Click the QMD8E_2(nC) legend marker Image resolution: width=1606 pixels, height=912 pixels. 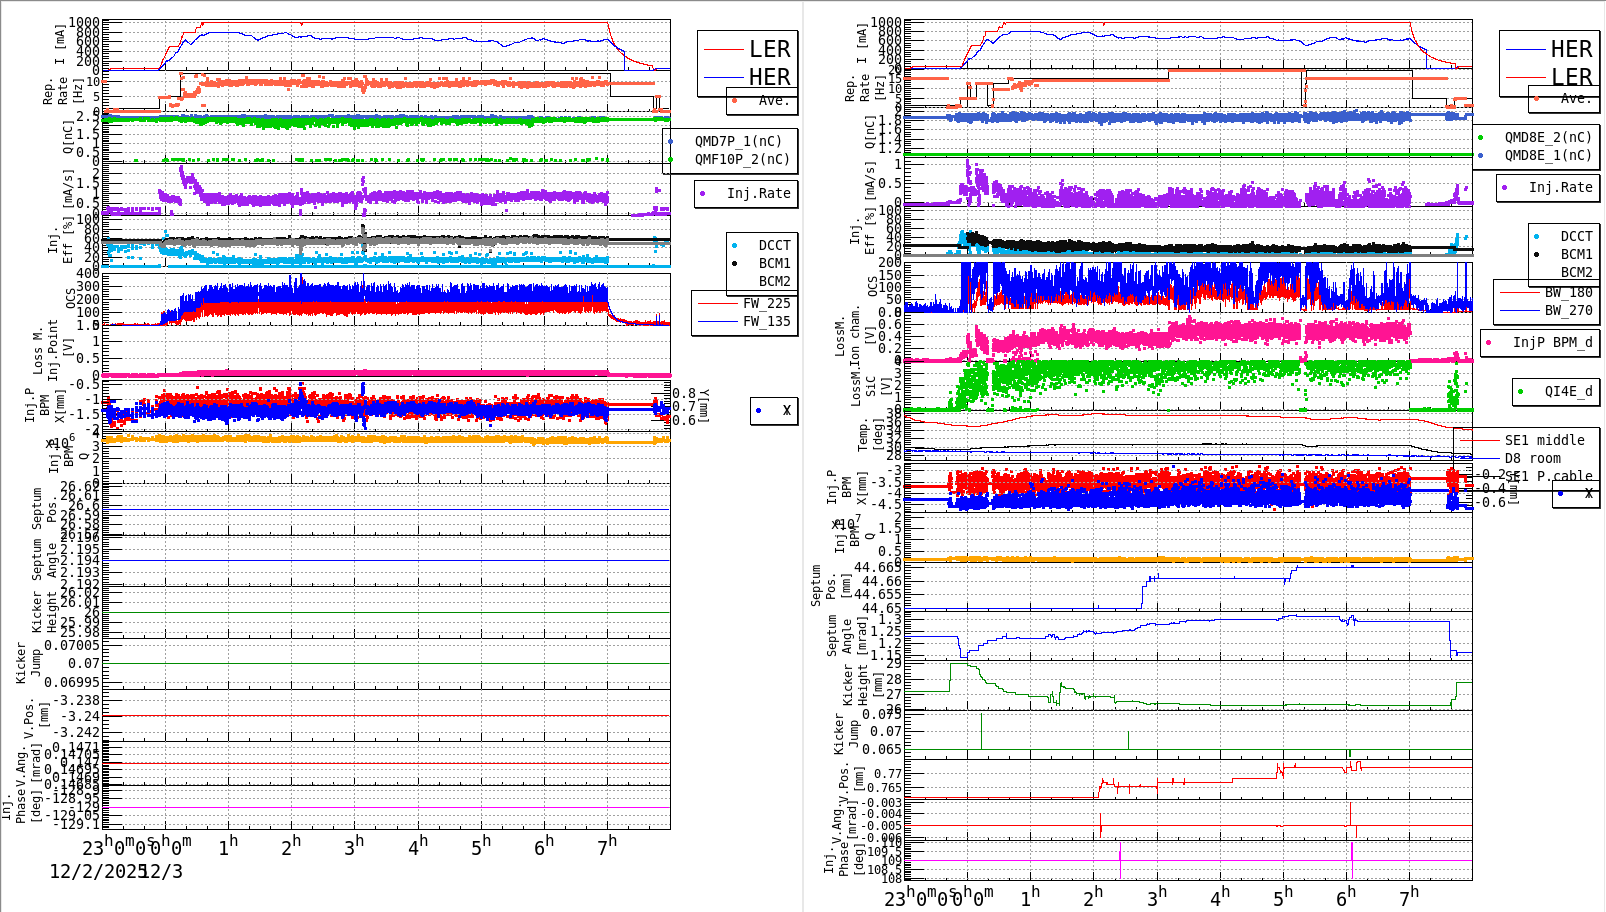pyautogui.click(x=1483, y=138)
